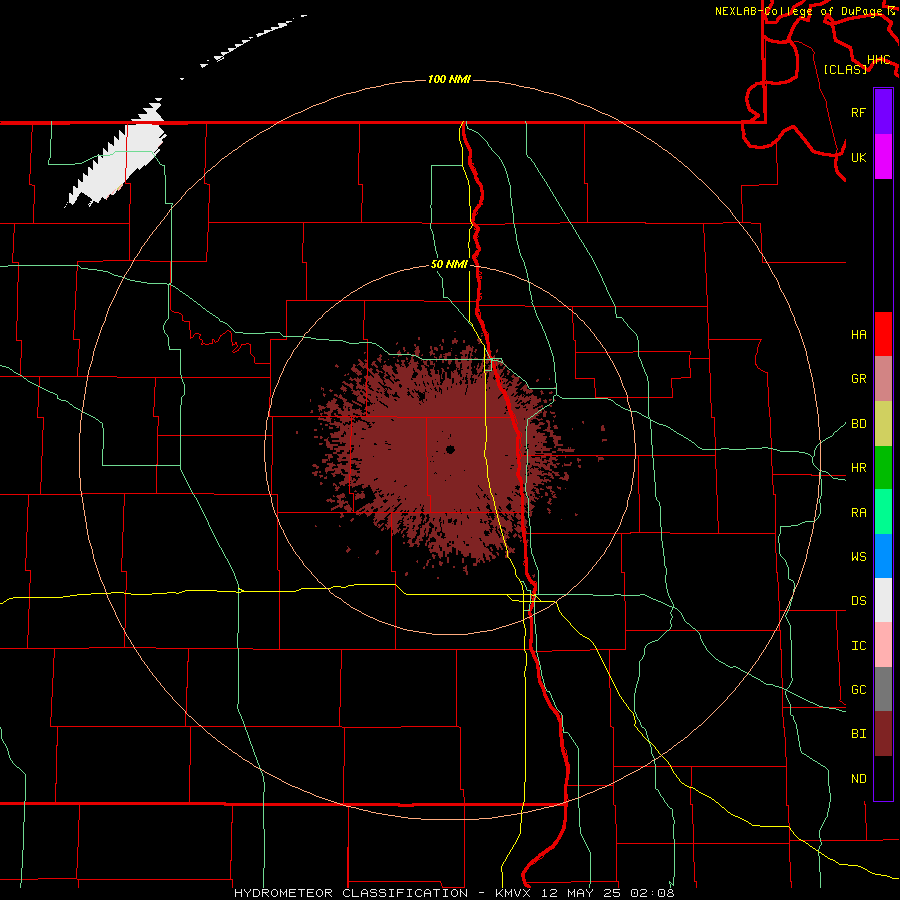
Task: Click the "HHC" product label
Action: point(879,60)
